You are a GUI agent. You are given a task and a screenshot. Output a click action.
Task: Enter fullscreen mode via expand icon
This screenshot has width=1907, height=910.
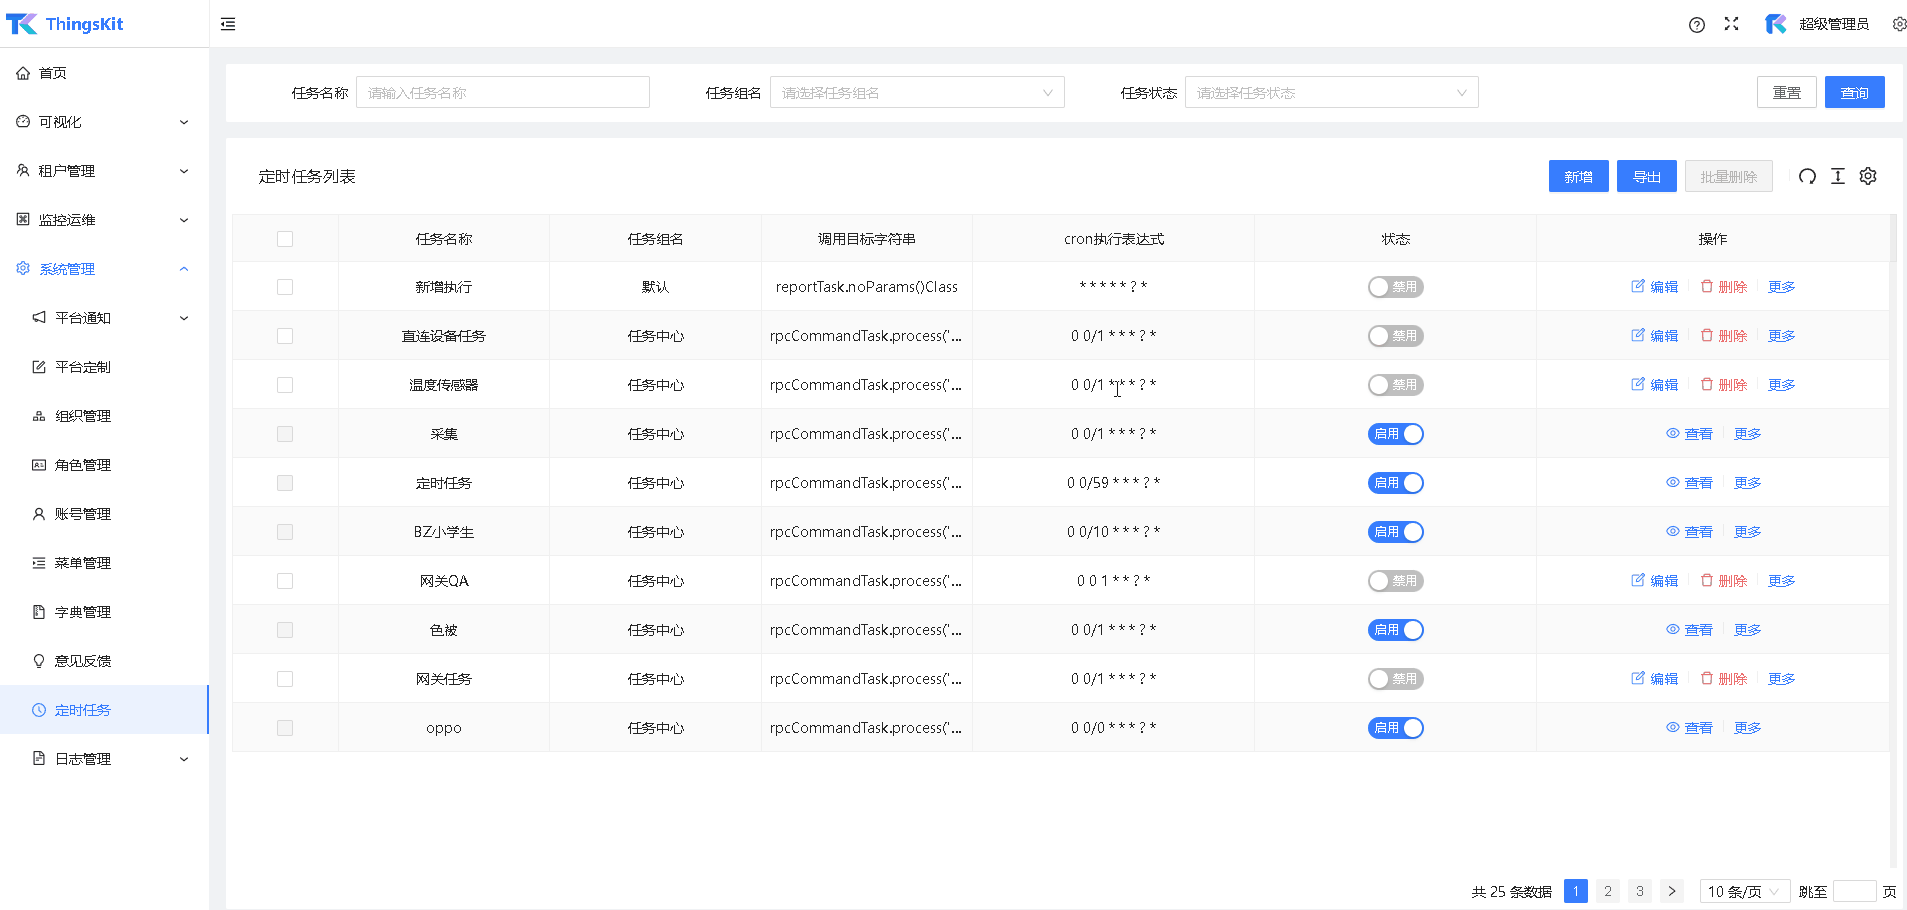(x=1731, y=24)
